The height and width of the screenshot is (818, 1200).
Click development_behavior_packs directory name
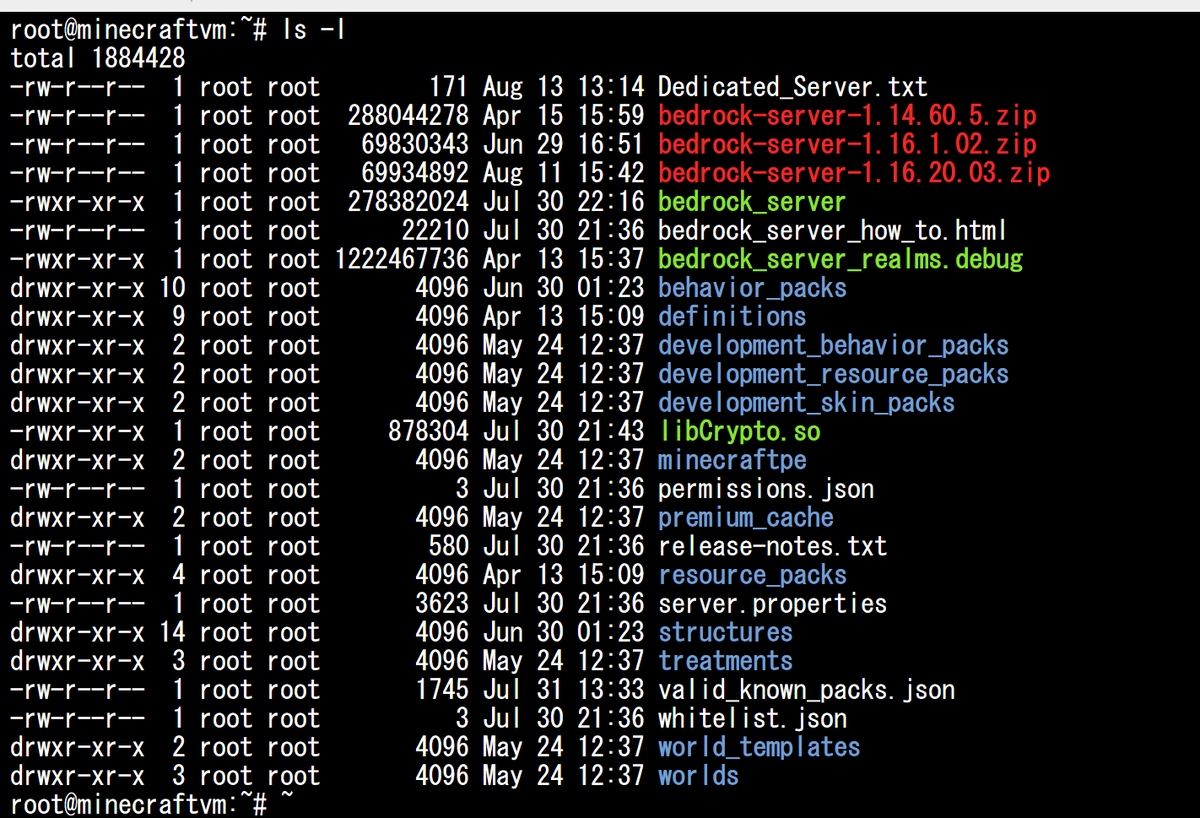click(833, 347)
